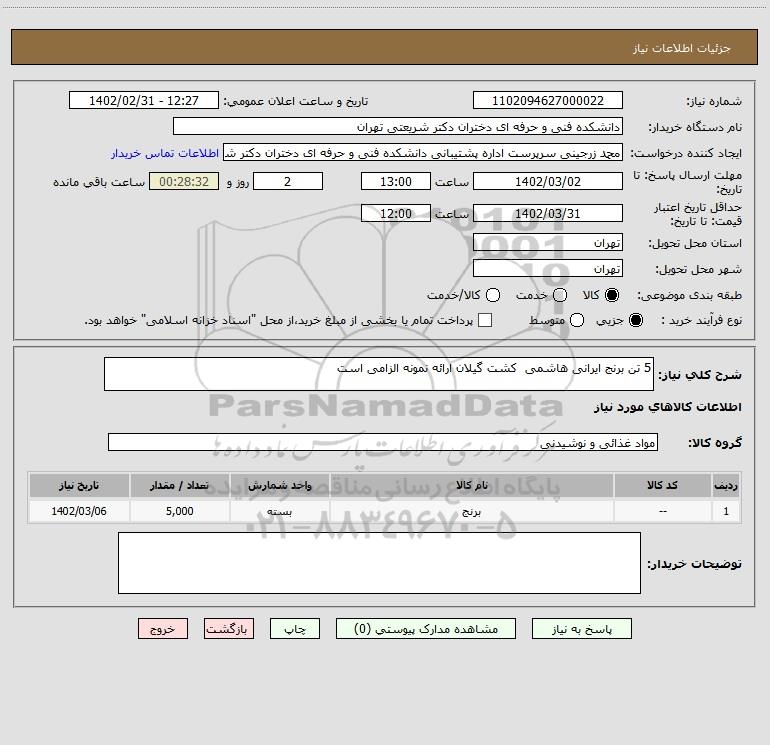This screenshot has height=745, width=770.
Task: Click section heading اطلاعات کالاهای مورد نیاز
Action: (x=667, y=407)
